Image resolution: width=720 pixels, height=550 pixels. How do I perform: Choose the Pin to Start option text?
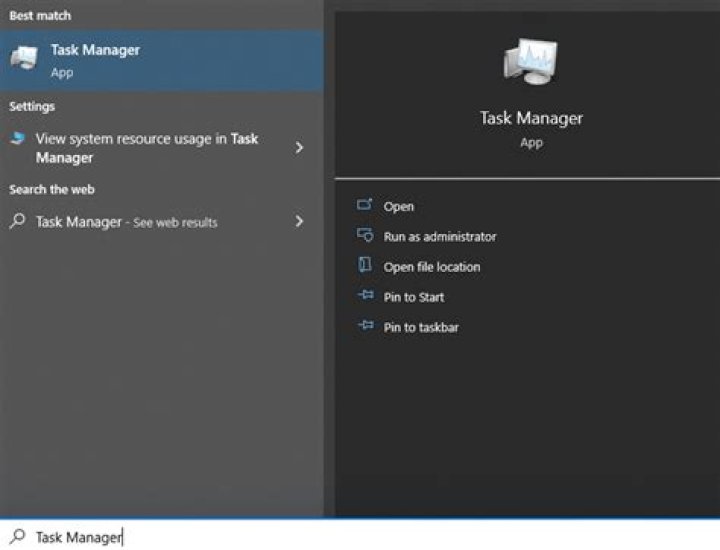coord(413,297)
